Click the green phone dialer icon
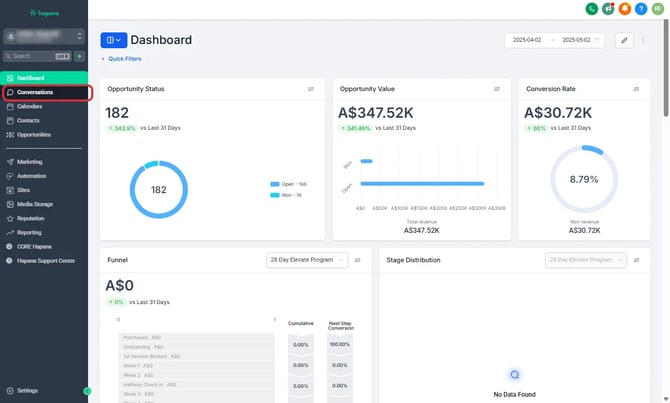Viewport: 670px width, 403px height. [592, 9]
